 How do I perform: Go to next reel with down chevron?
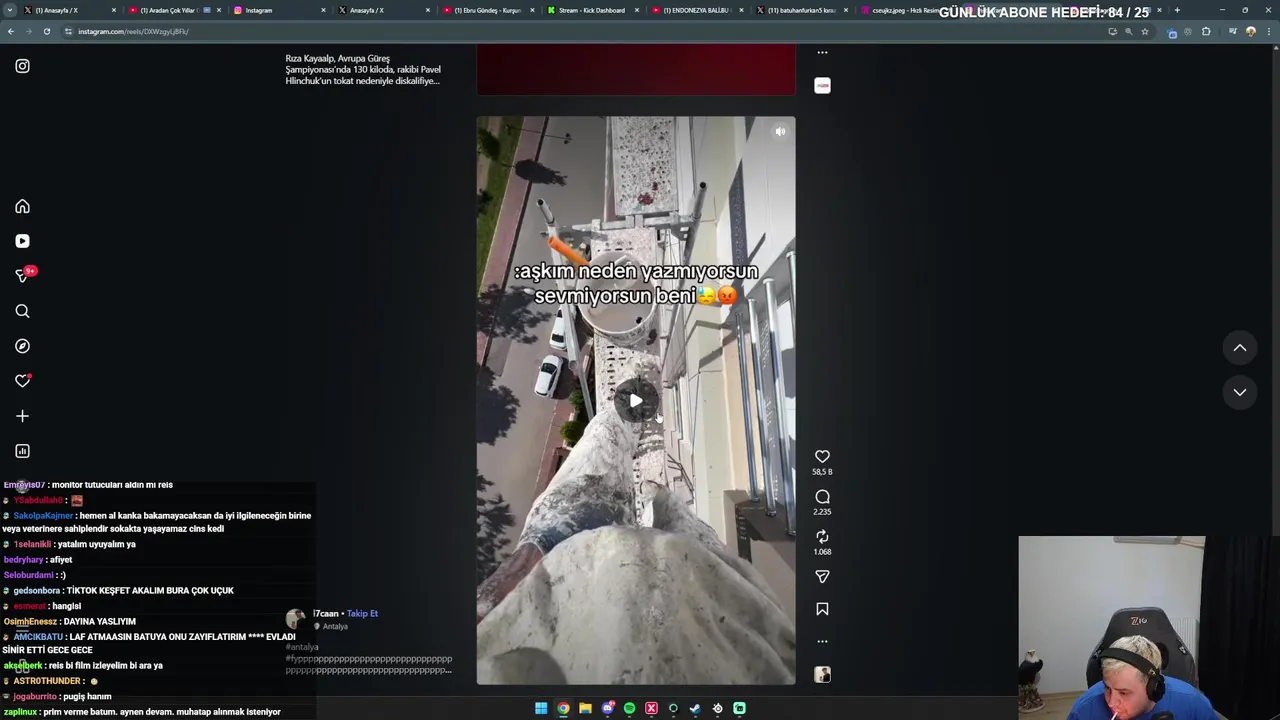pyautogui.click(x=1240, y=392)
